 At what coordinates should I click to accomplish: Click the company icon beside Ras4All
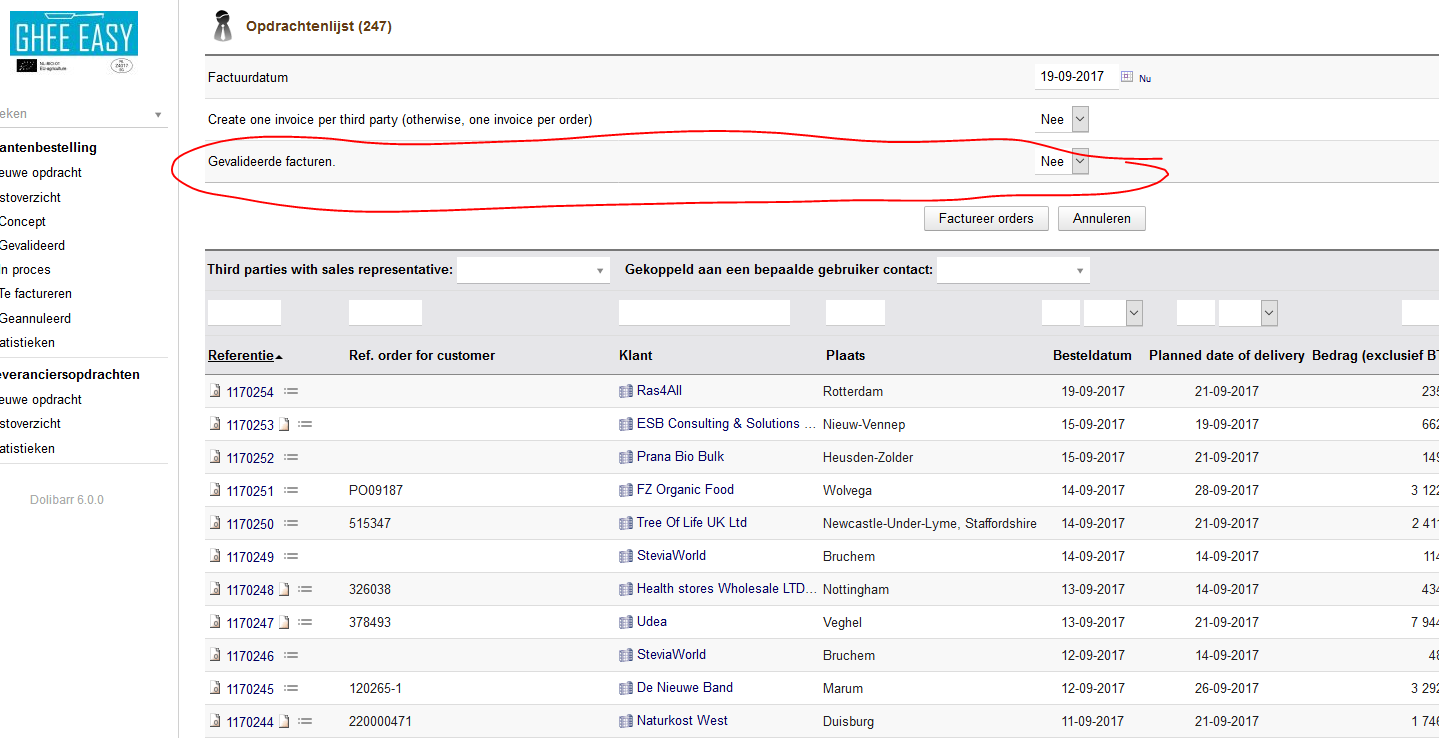(624, 390)
